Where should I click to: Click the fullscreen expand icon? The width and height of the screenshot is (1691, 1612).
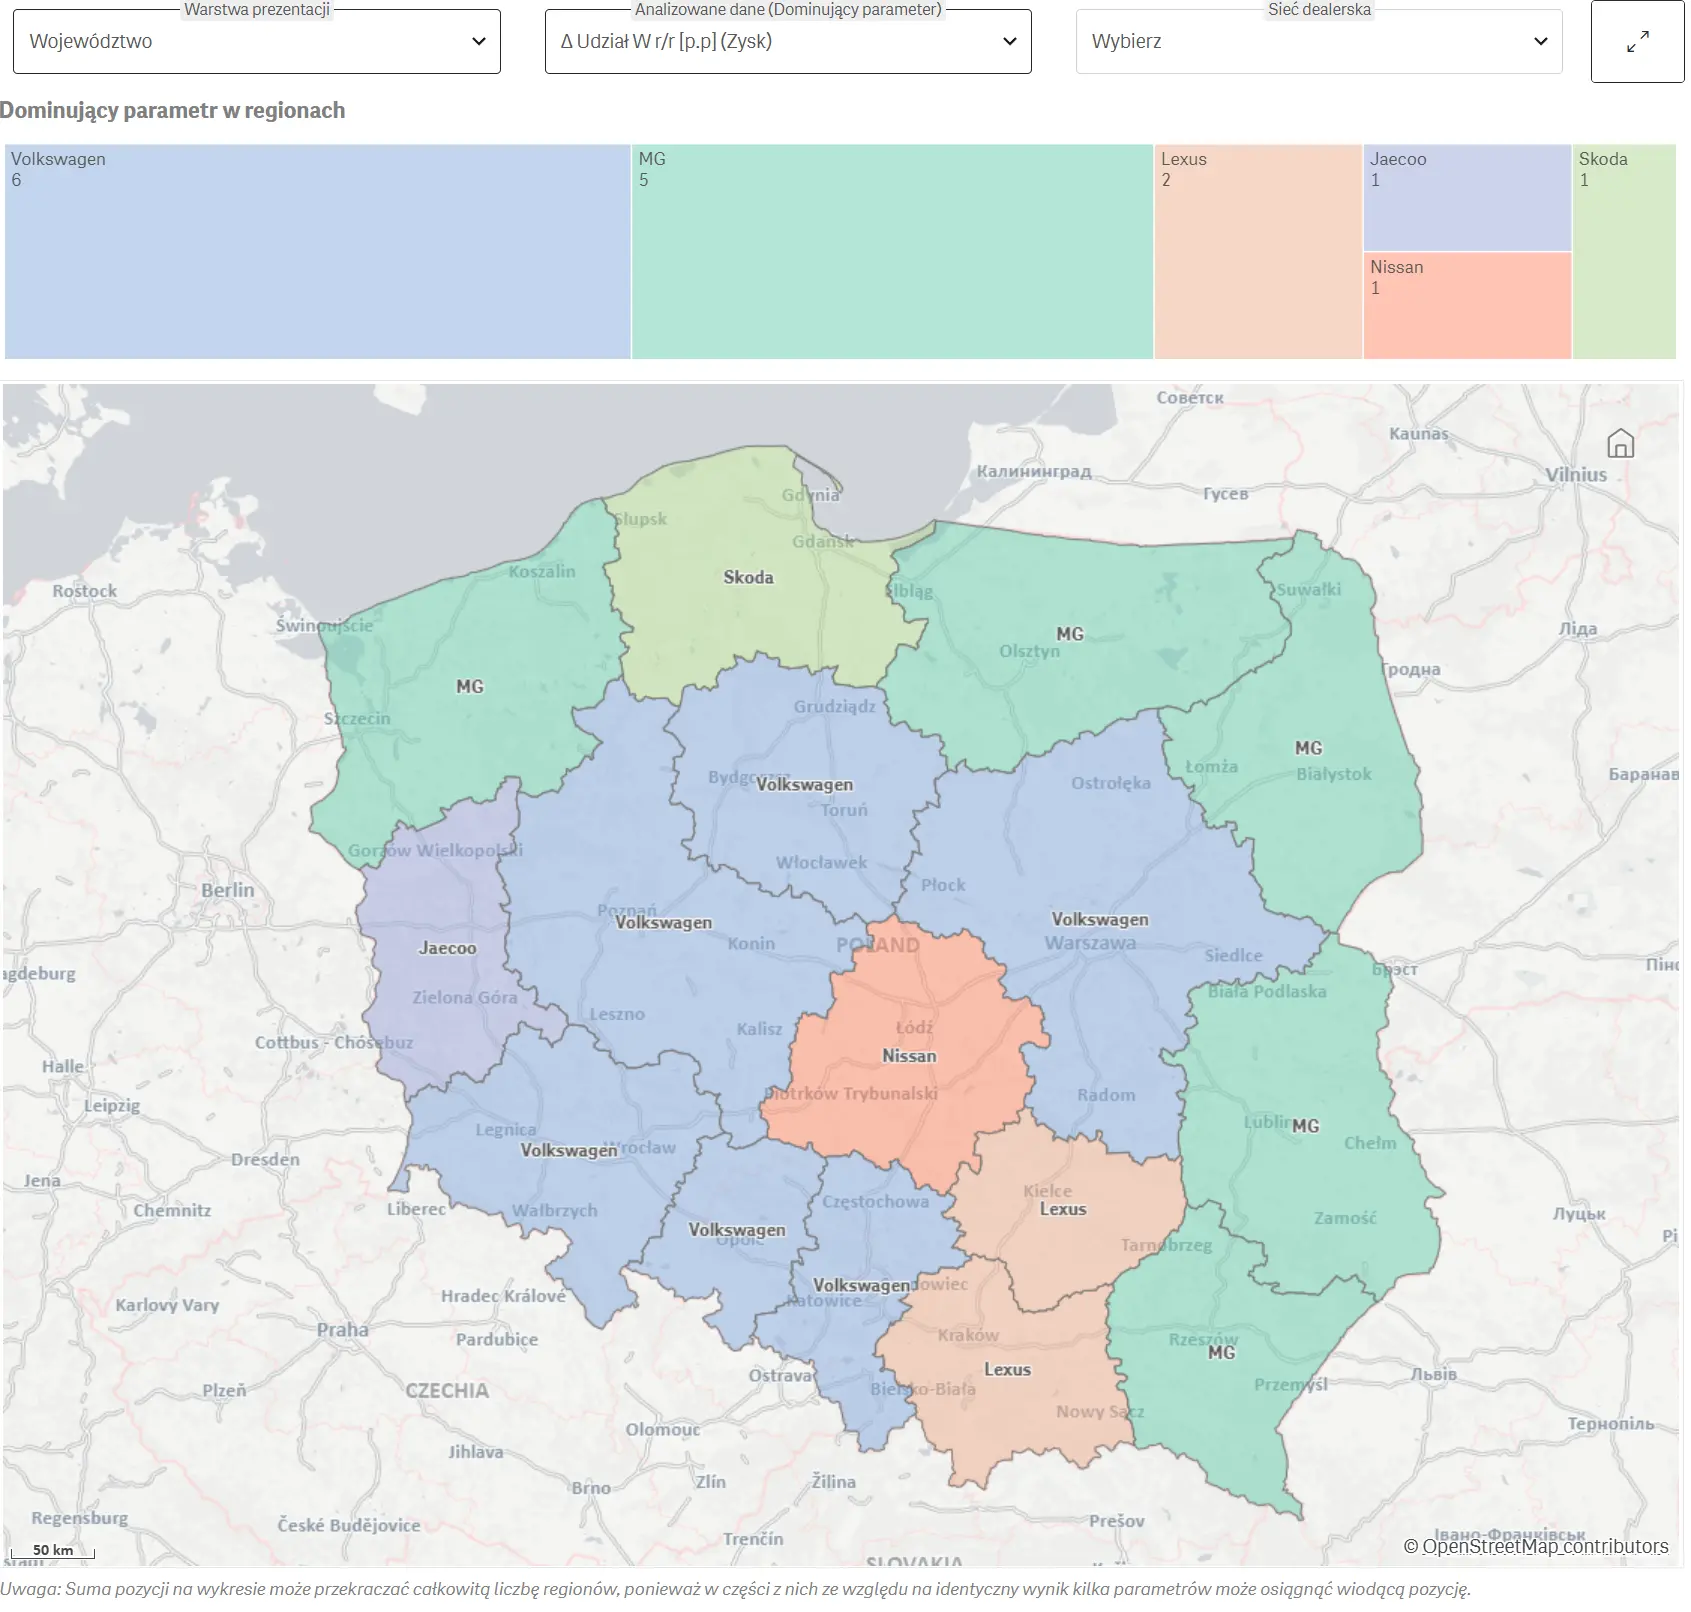(x=1637, y=42)
